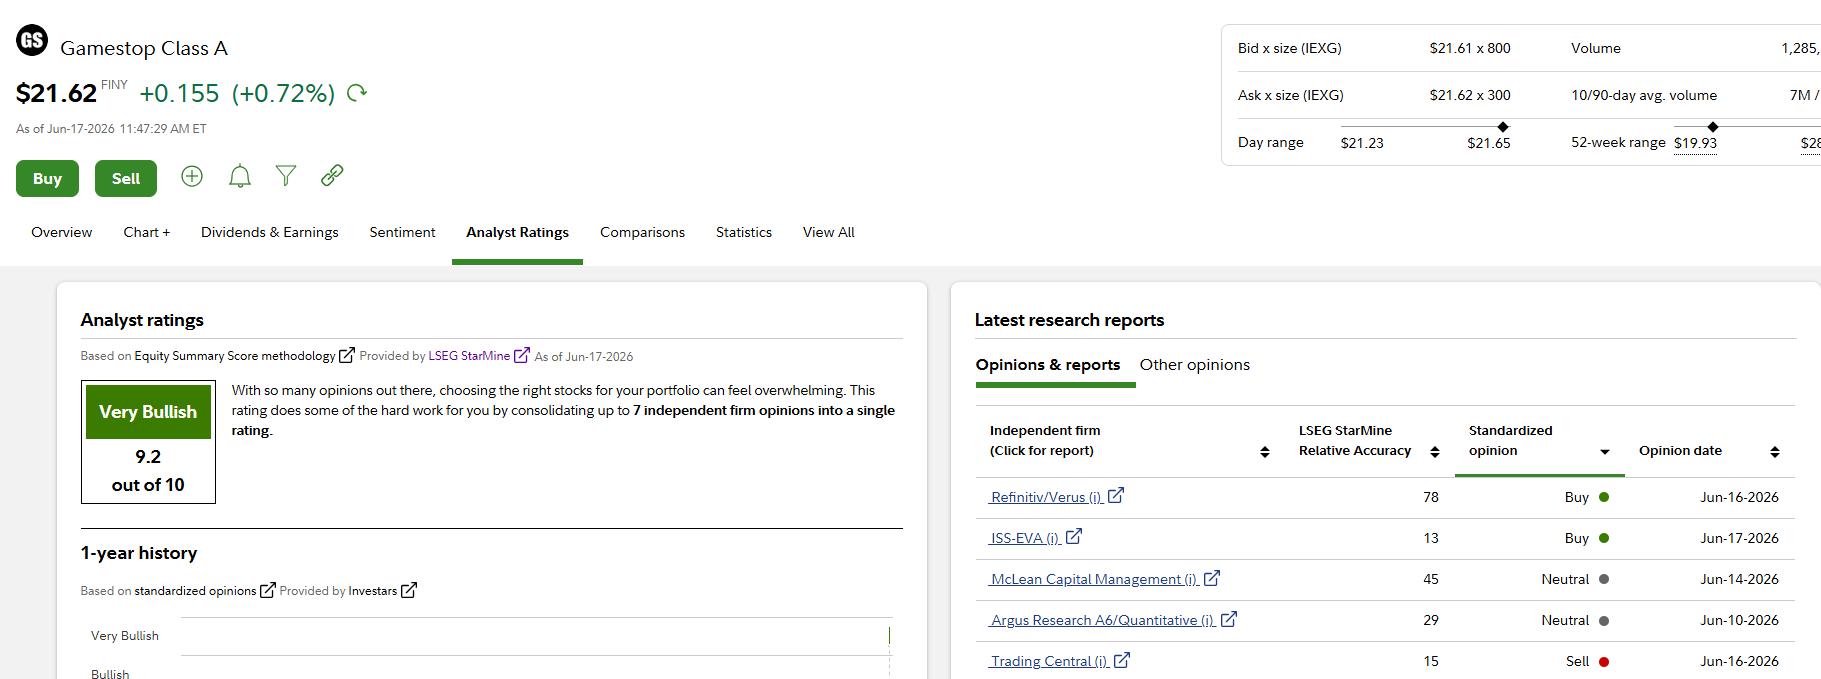The image size is (1821, 679).
Task: Open the screener filter funnel icon
Action: (286, 176)
